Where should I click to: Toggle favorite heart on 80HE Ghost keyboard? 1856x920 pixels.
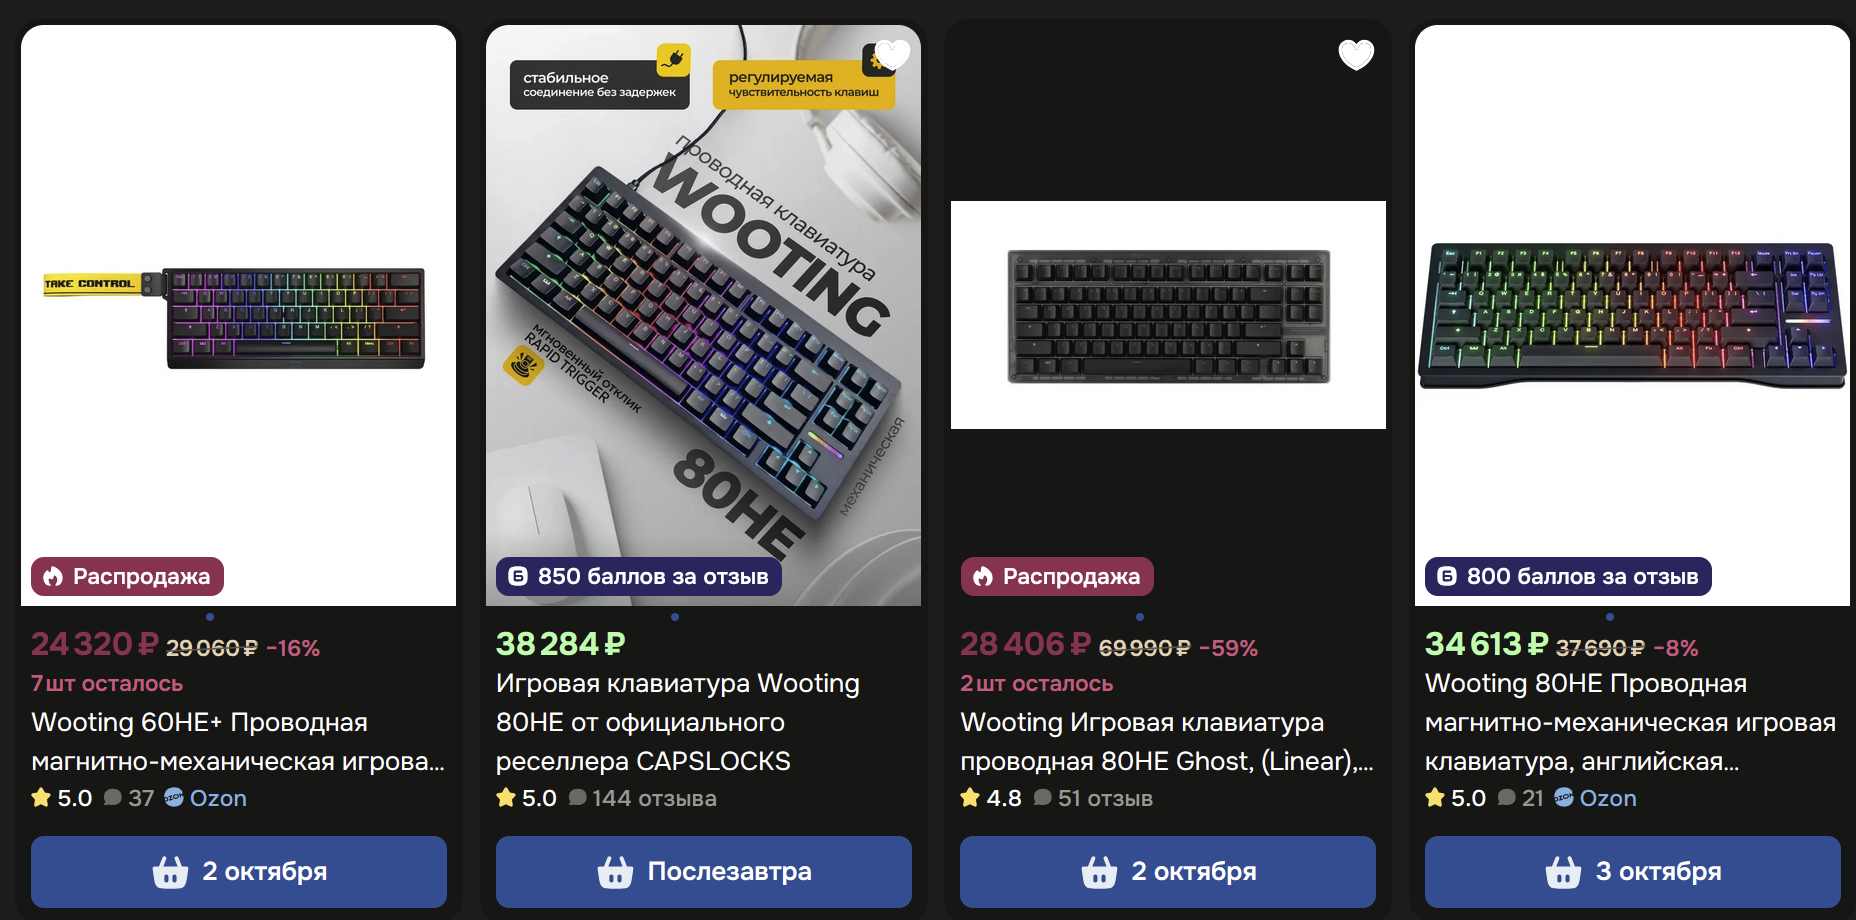pos(1356,54)
